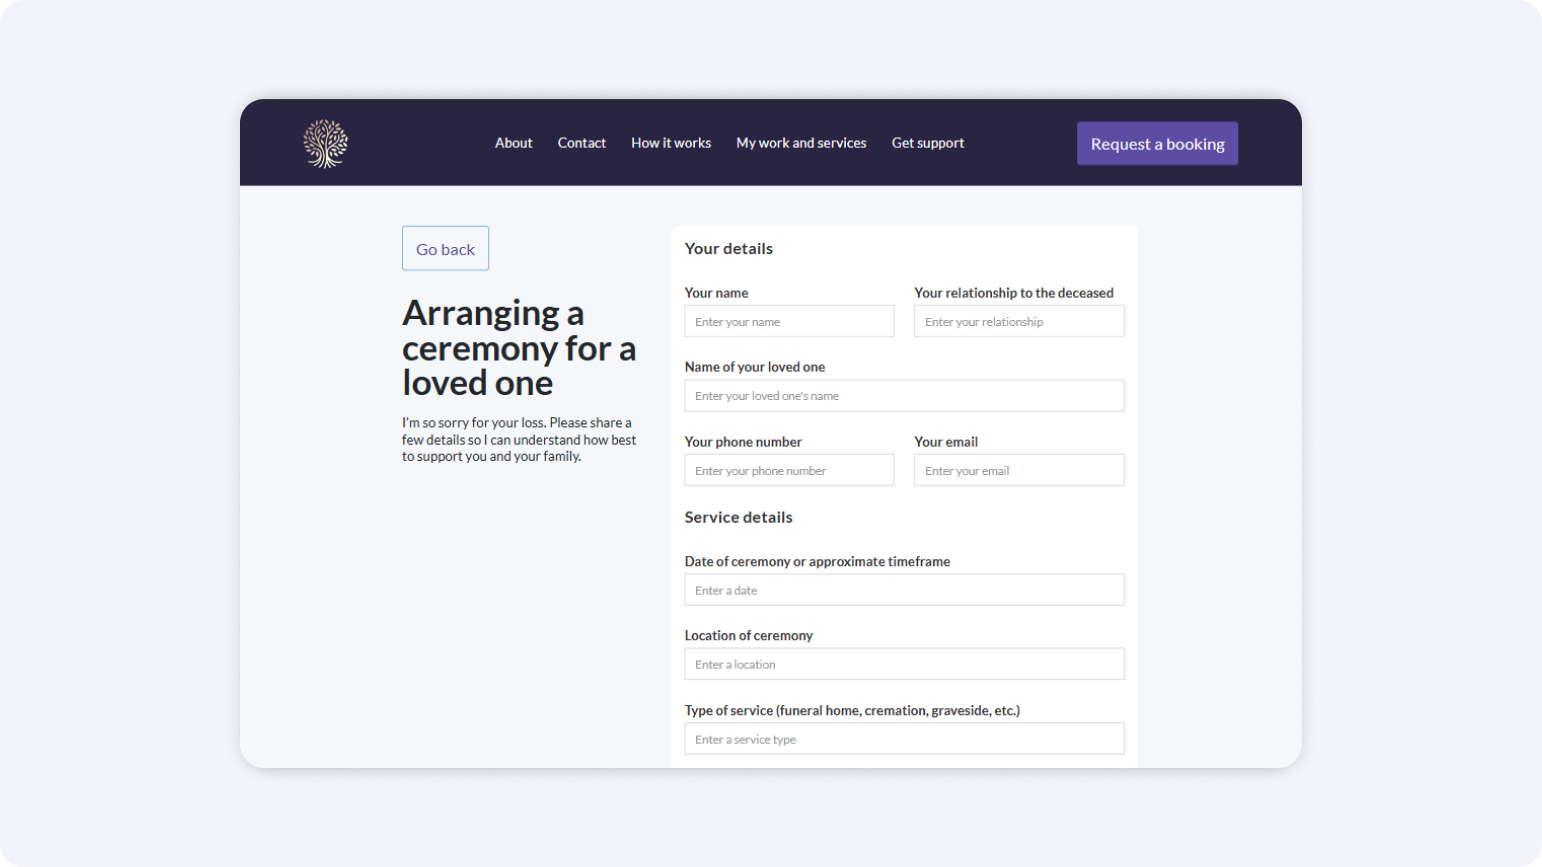
Task: Open How it works in navigation
Action: [671, 143]
